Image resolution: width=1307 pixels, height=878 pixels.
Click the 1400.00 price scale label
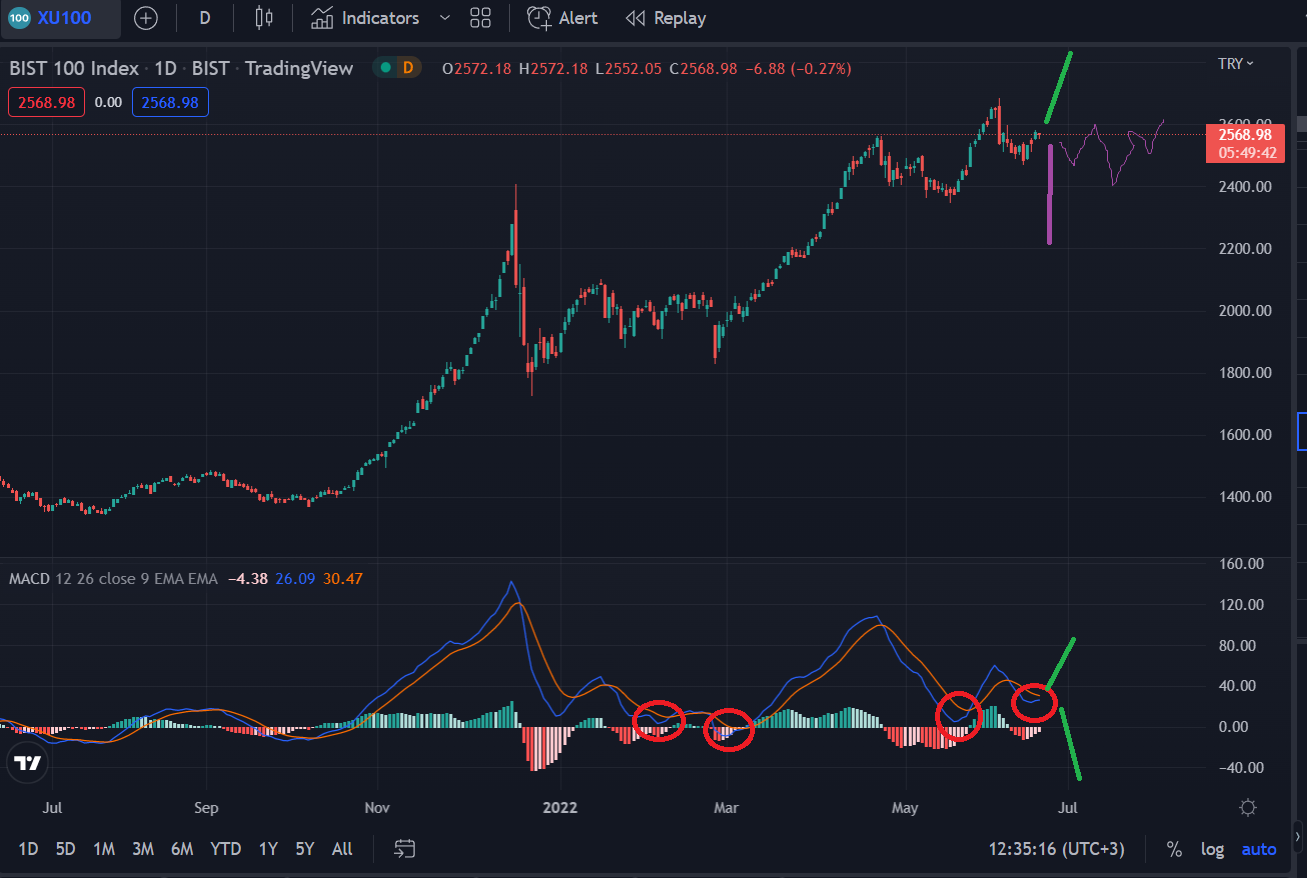pyautogui.click(x=1244, y=497)
